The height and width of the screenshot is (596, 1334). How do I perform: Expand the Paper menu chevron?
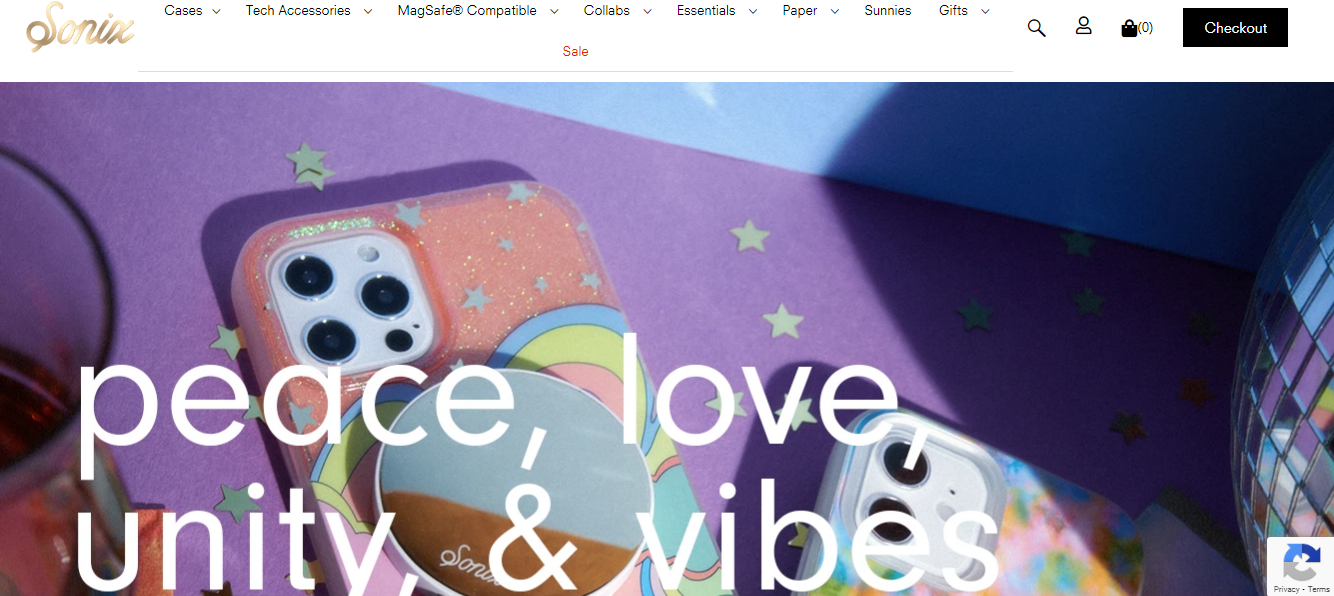[834, 11]
